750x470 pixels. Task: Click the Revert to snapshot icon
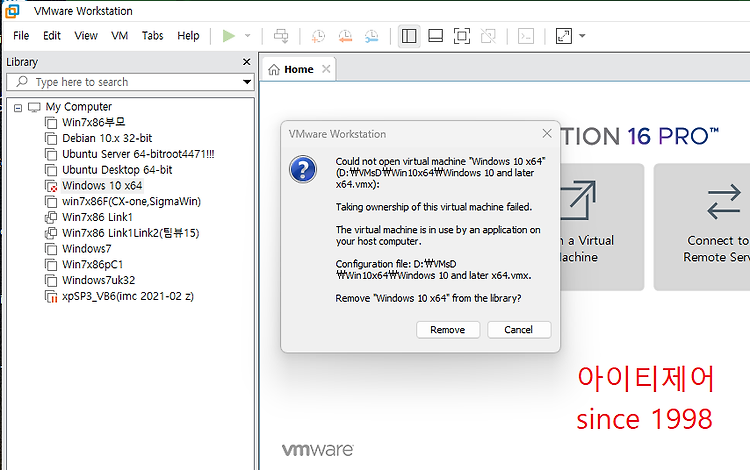pos(345,36)
